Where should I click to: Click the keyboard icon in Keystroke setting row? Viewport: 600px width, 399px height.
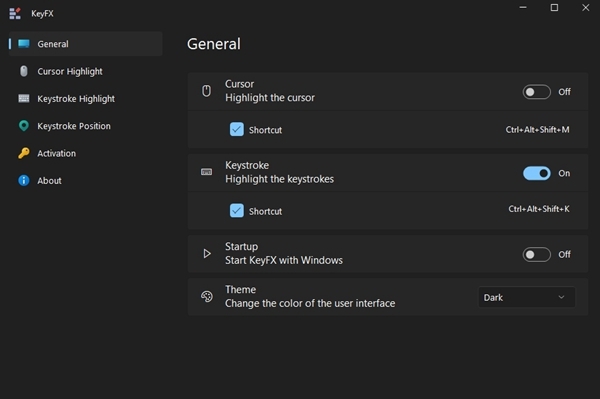[x=206, y=172]
